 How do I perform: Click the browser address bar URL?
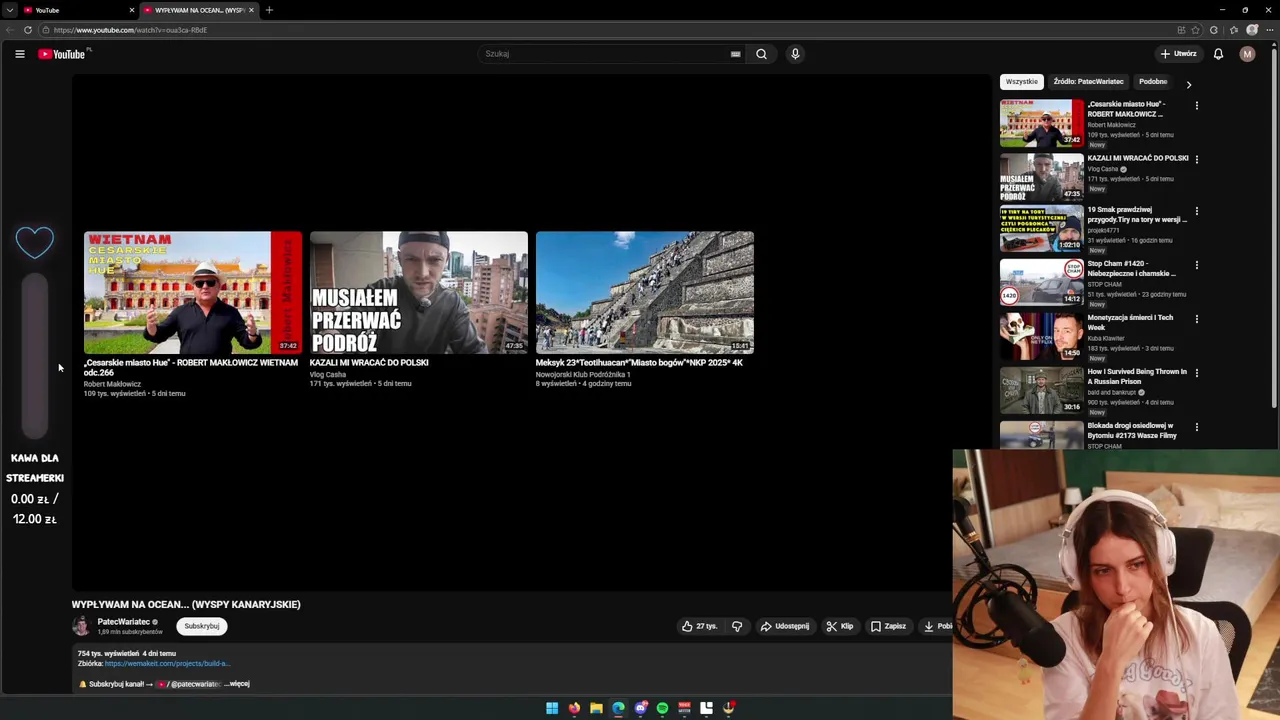[130, 30]
